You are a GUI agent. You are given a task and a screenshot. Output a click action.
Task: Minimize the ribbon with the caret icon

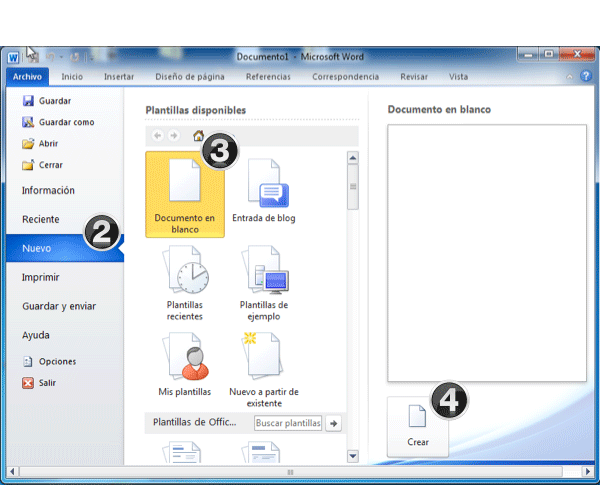pyautogui.click(x=569, y=77)
